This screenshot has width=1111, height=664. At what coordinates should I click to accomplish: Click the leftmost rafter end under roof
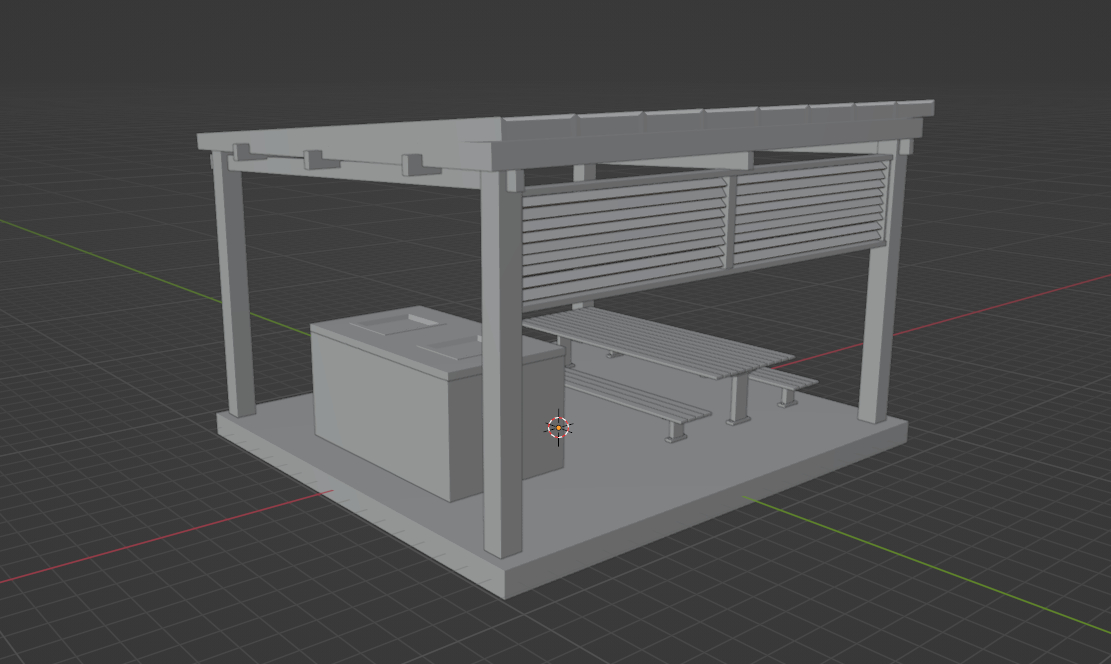click(x=243, y=153)
